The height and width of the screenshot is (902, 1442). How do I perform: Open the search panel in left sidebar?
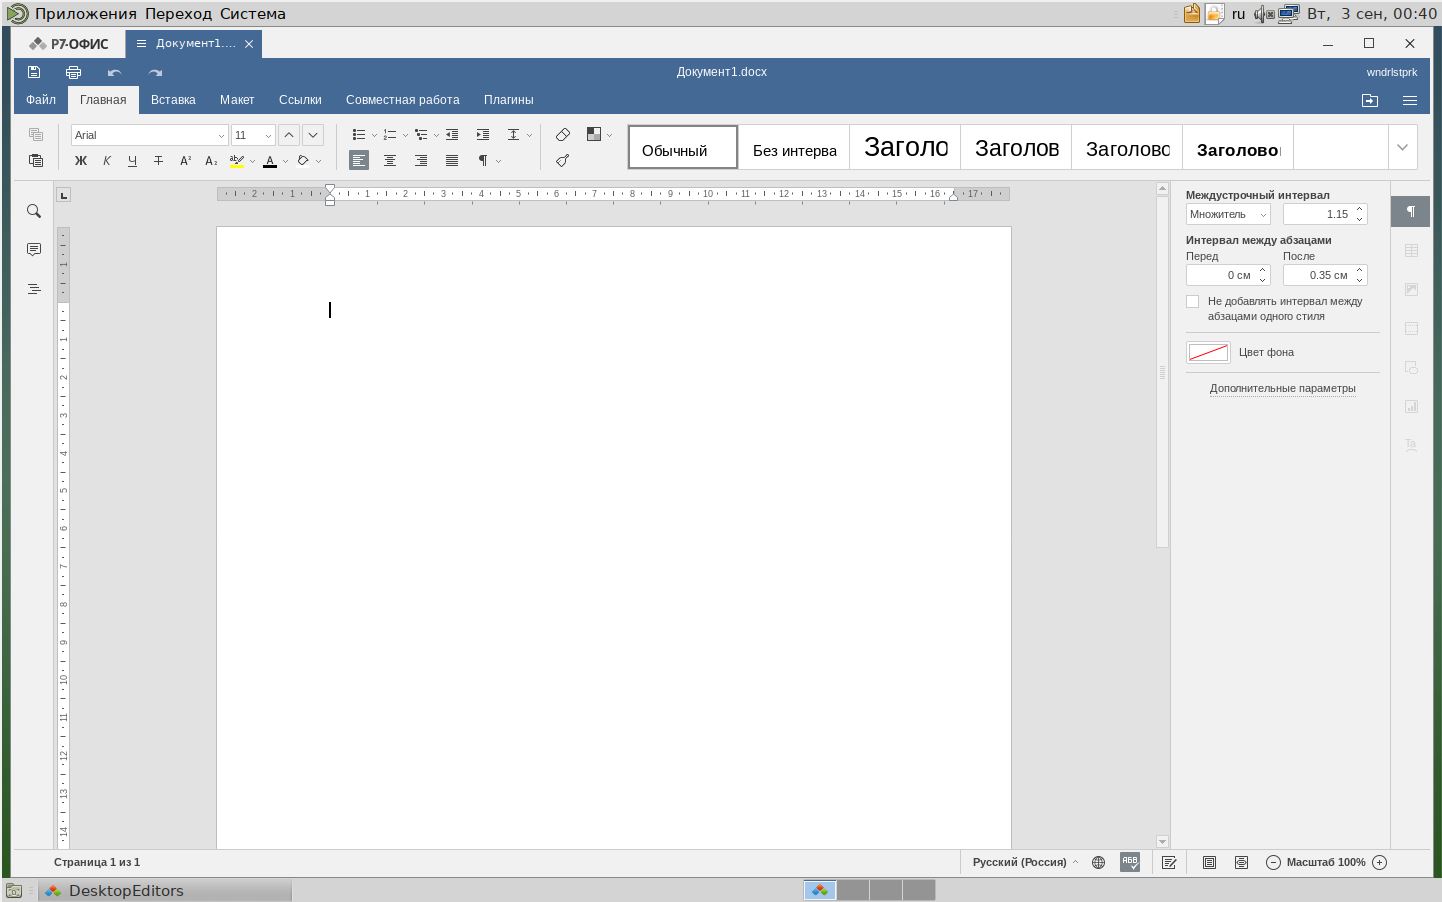[34, 211]
